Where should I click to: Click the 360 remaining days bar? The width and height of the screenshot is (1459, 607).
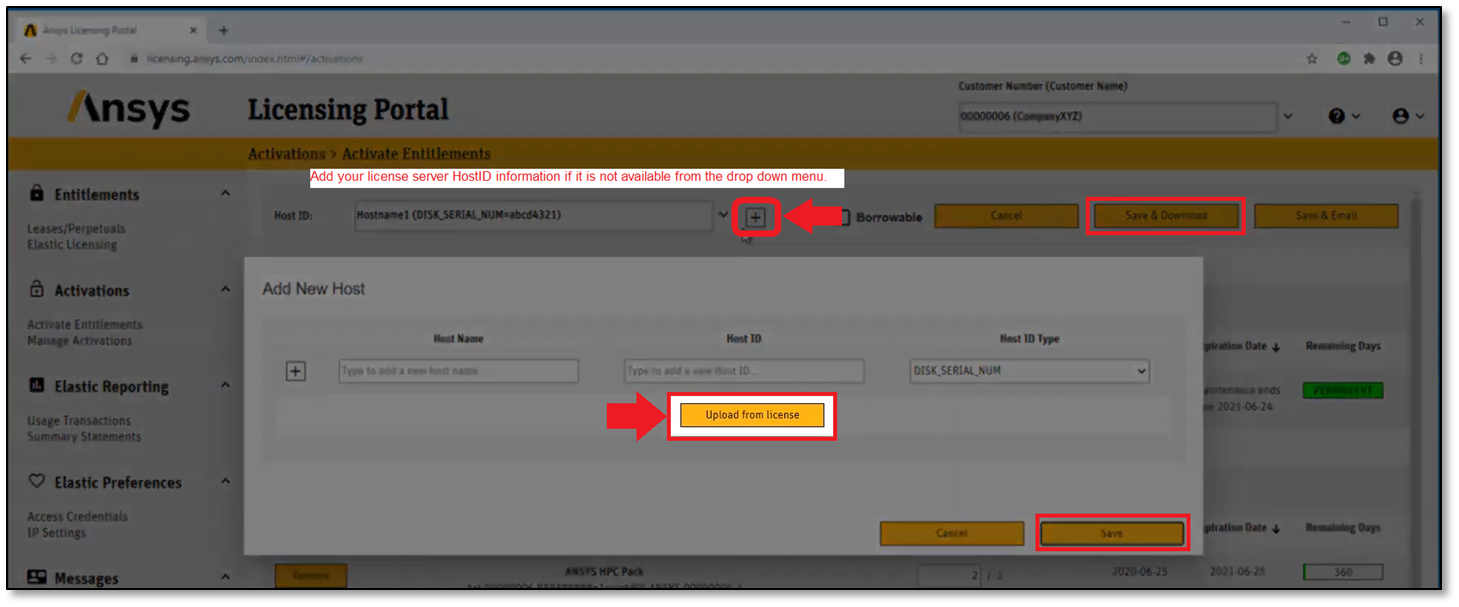1343,573
